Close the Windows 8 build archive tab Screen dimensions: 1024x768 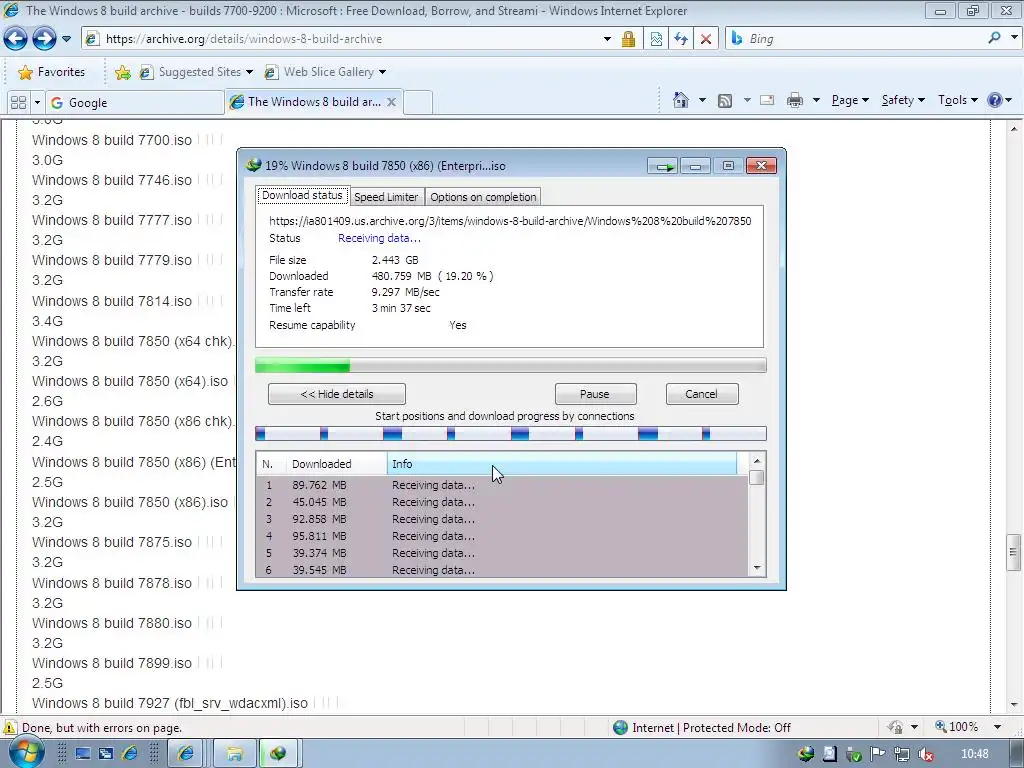pyautogui.click(x=391, y=103)
